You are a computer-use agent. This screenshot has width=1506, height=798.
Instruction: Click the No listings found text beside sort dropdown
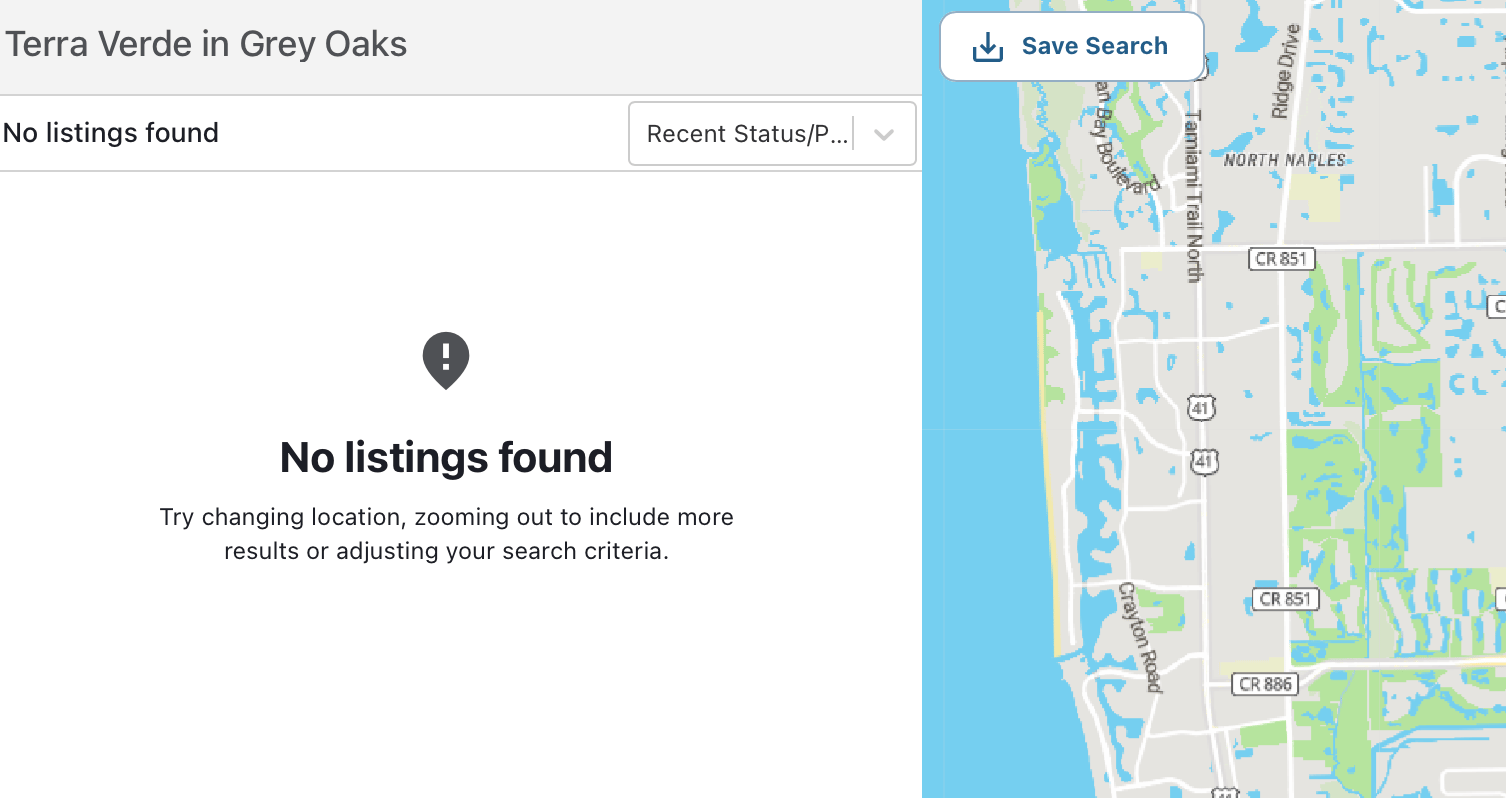coord(111,133)
